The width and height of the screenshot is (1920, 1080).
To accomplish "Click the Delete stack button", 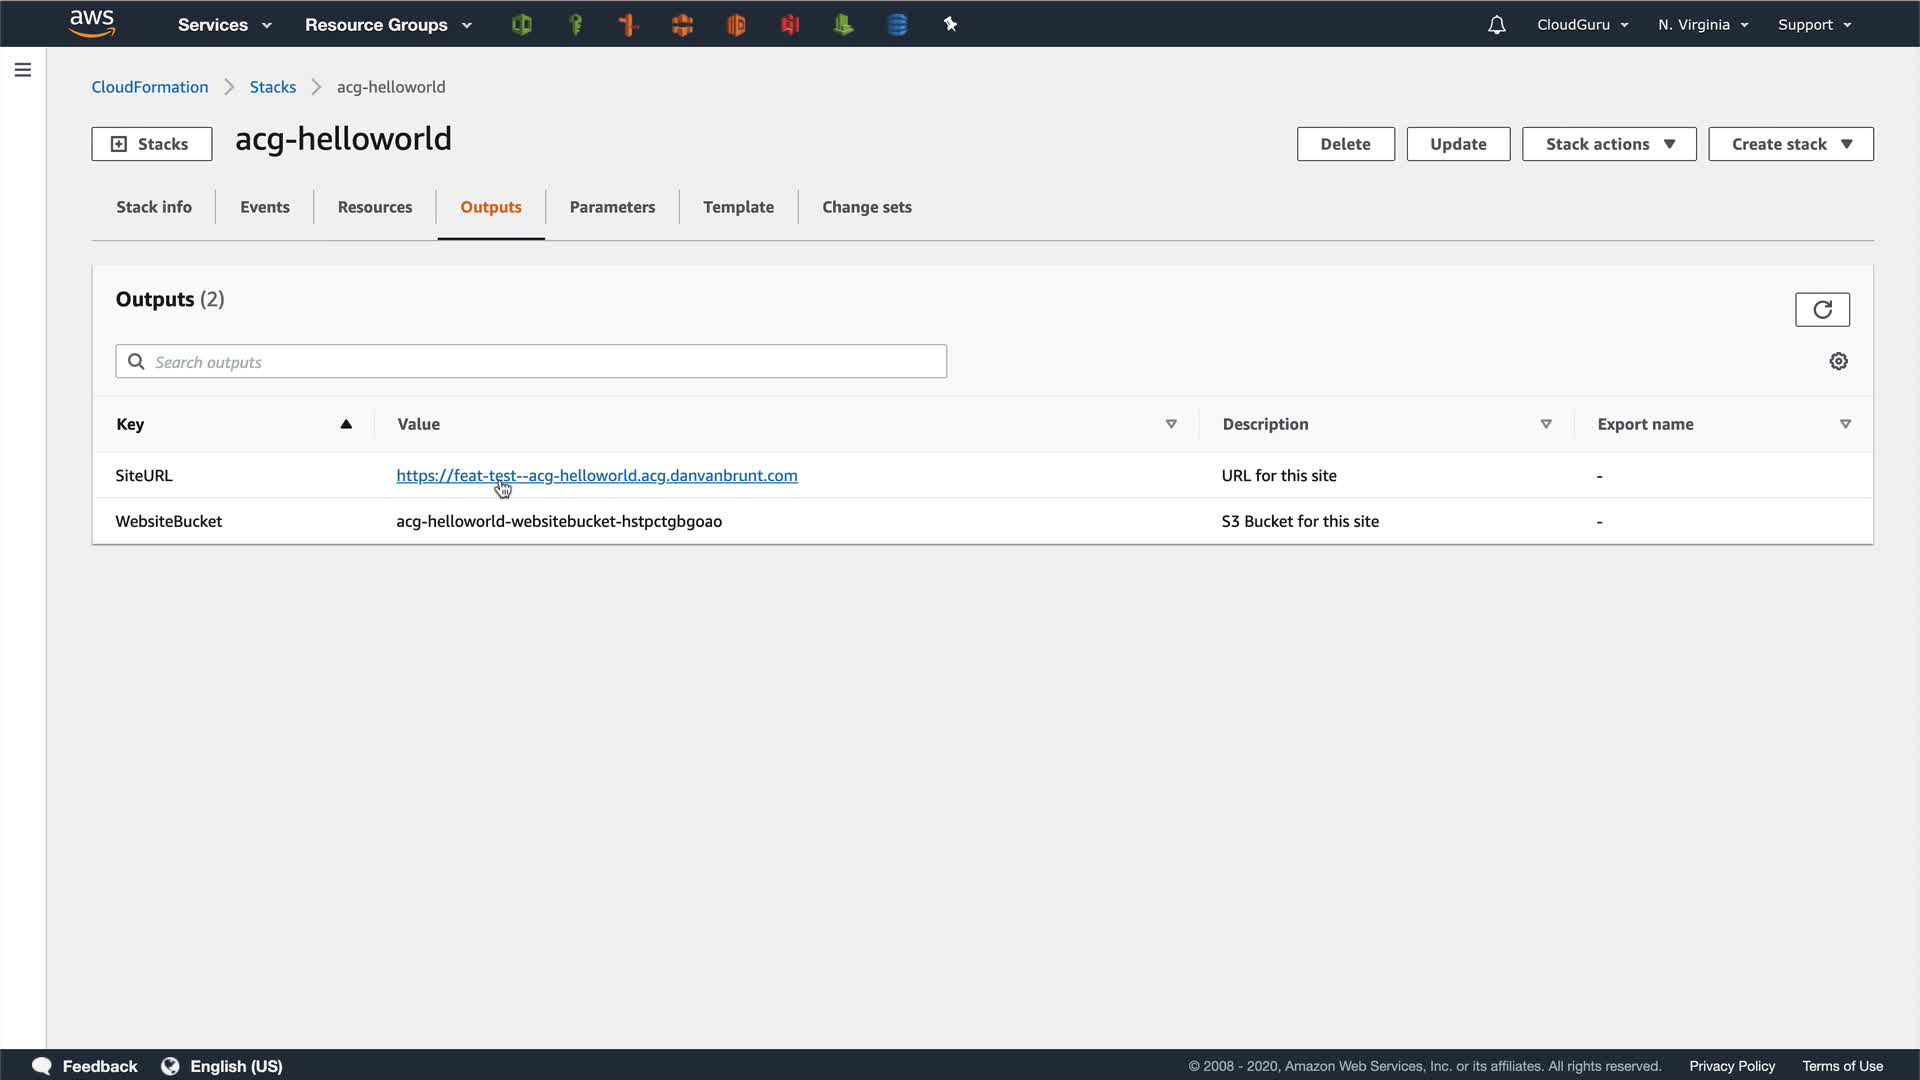I will (x=1345, y=144).
